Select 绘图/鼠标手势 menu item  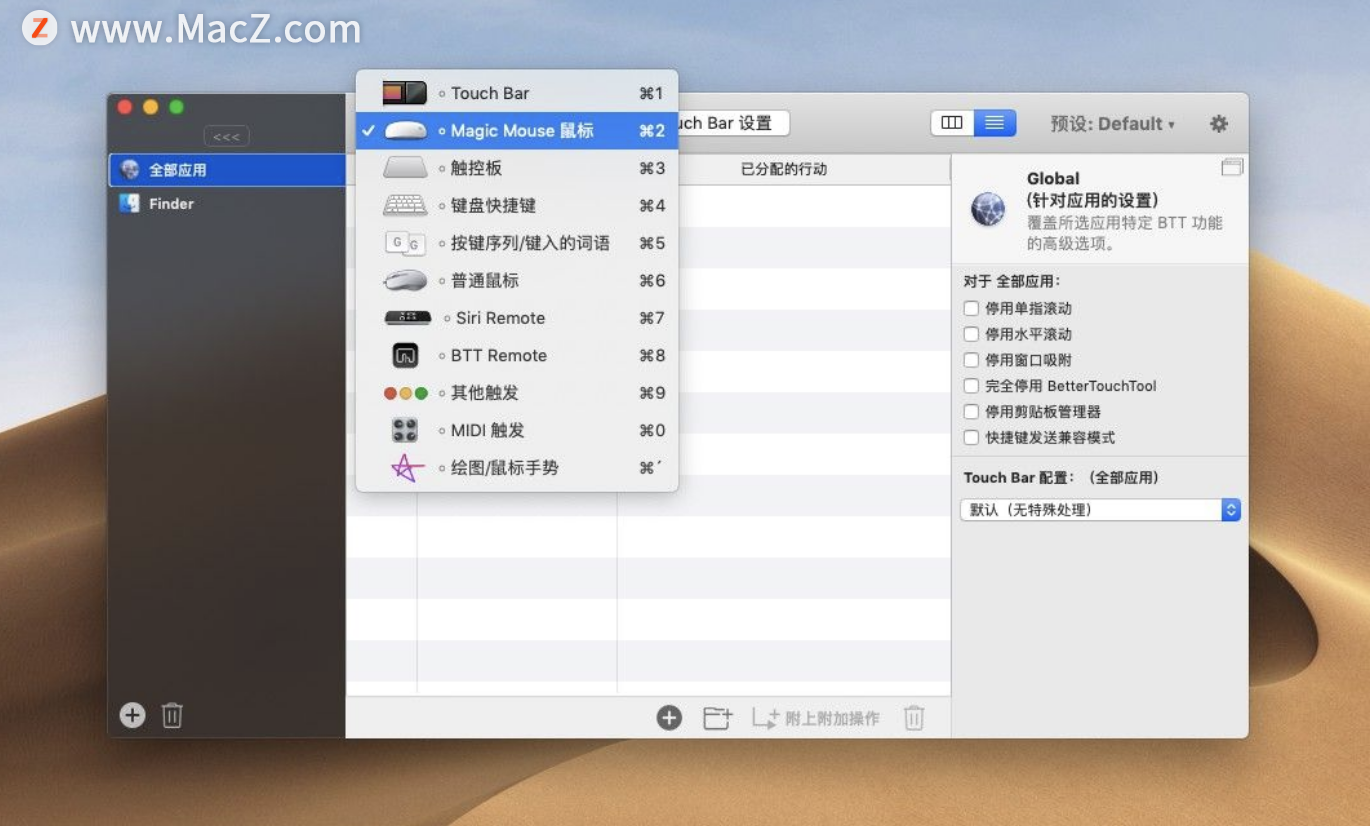point(517,468)
